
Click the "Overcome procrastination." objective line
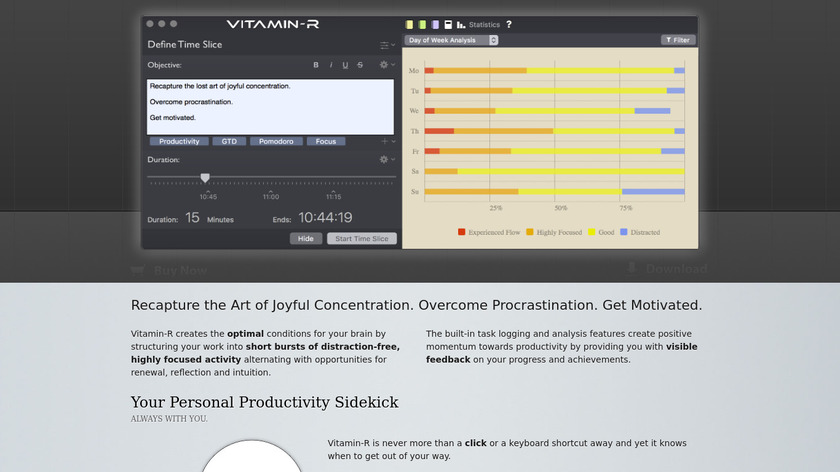[191, 102]
